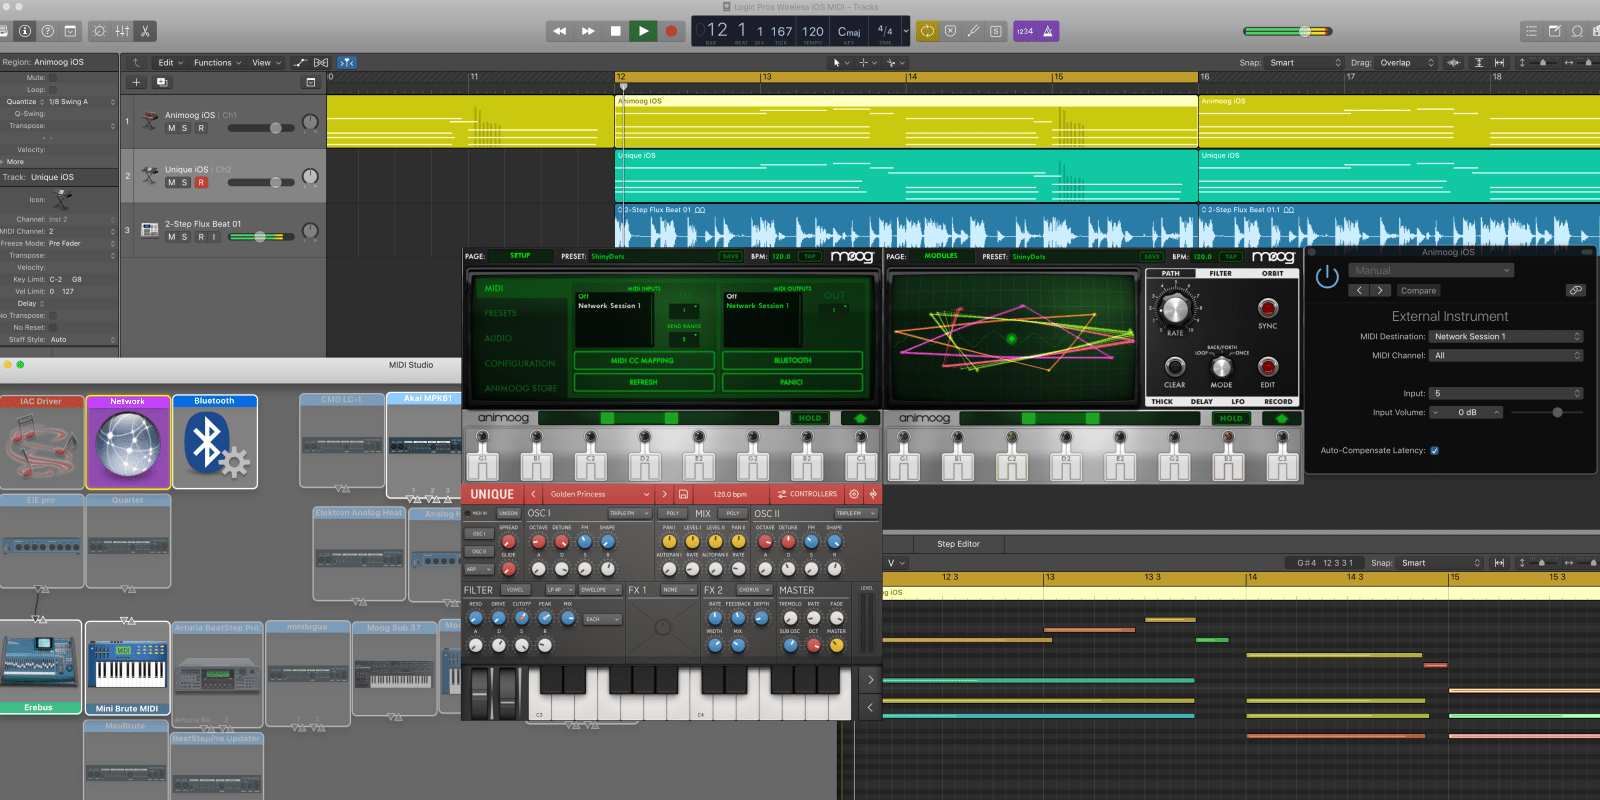
Task: Open the Snap Smart dropdown in the tracks area
Action: [x=1304, y=62]
